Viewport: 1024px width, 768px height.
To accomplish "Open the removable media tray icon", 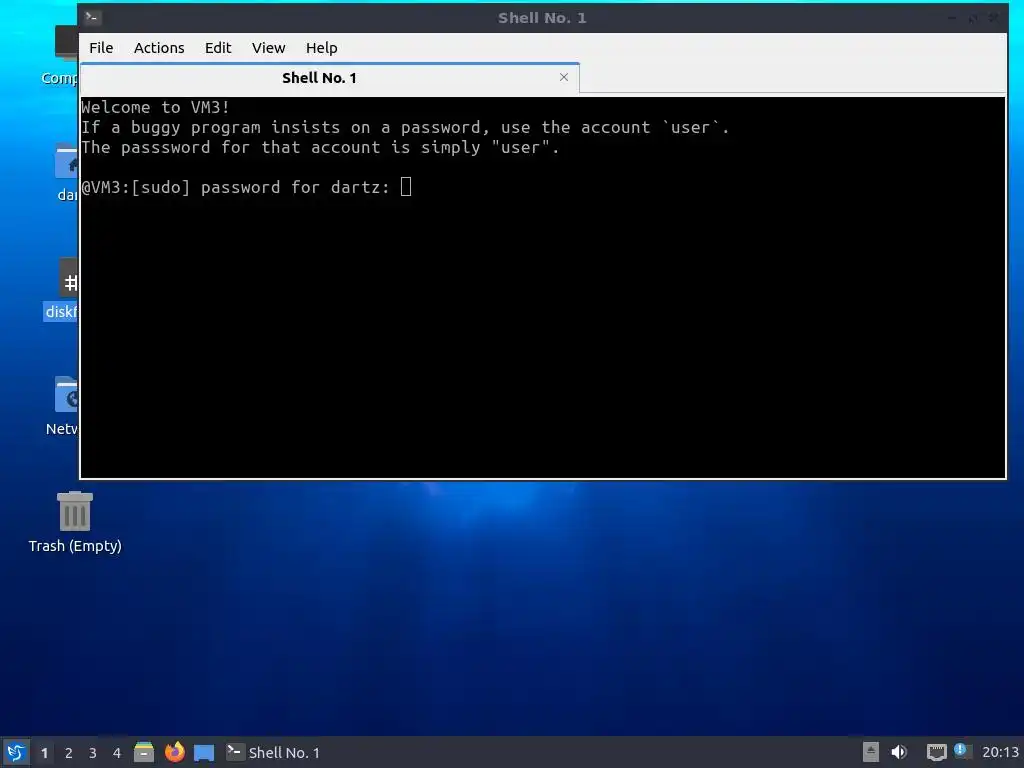I will (x=871, y=752).
